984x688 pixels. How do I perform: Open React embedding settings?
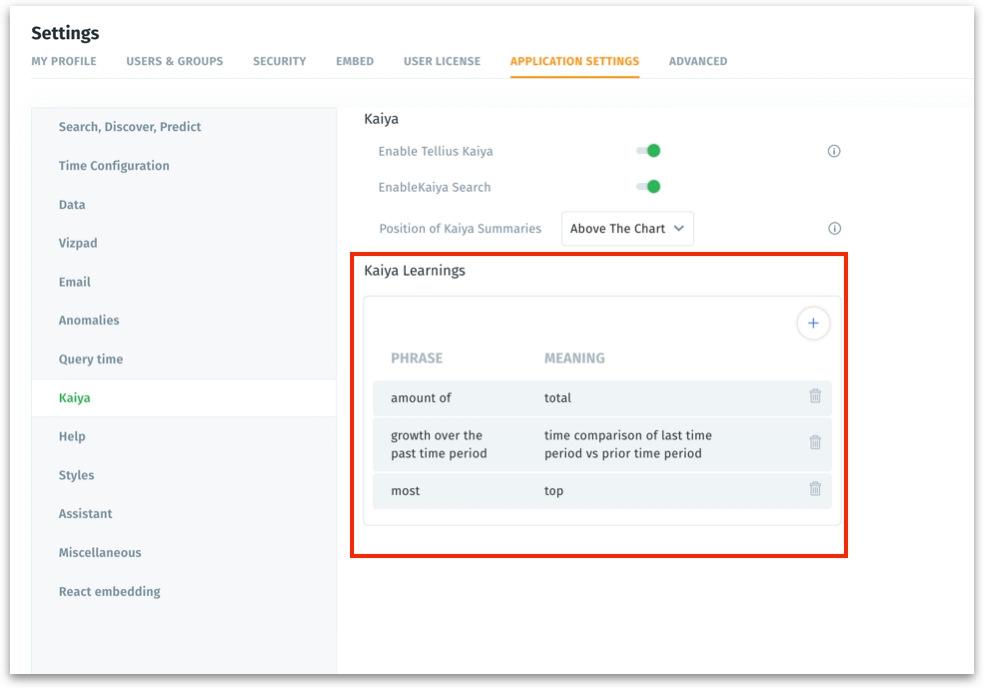click(x=109, y=592)
